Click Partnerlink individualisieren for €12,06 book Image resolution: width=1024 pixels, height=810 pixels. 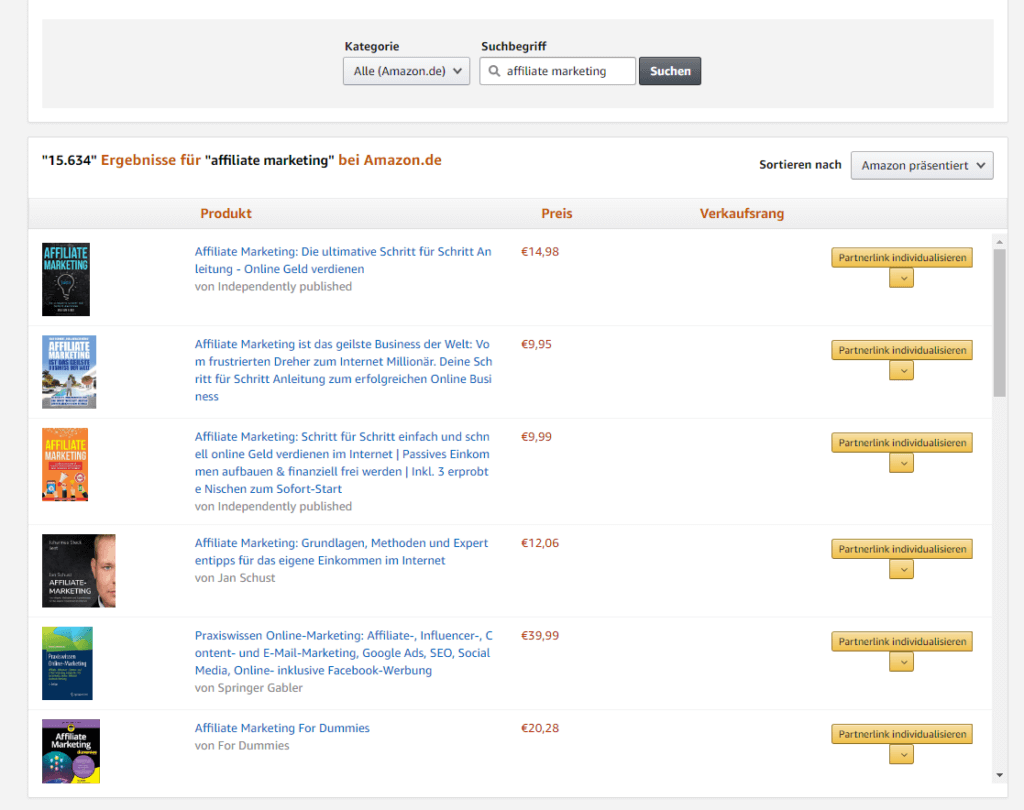tap(902, 549)
